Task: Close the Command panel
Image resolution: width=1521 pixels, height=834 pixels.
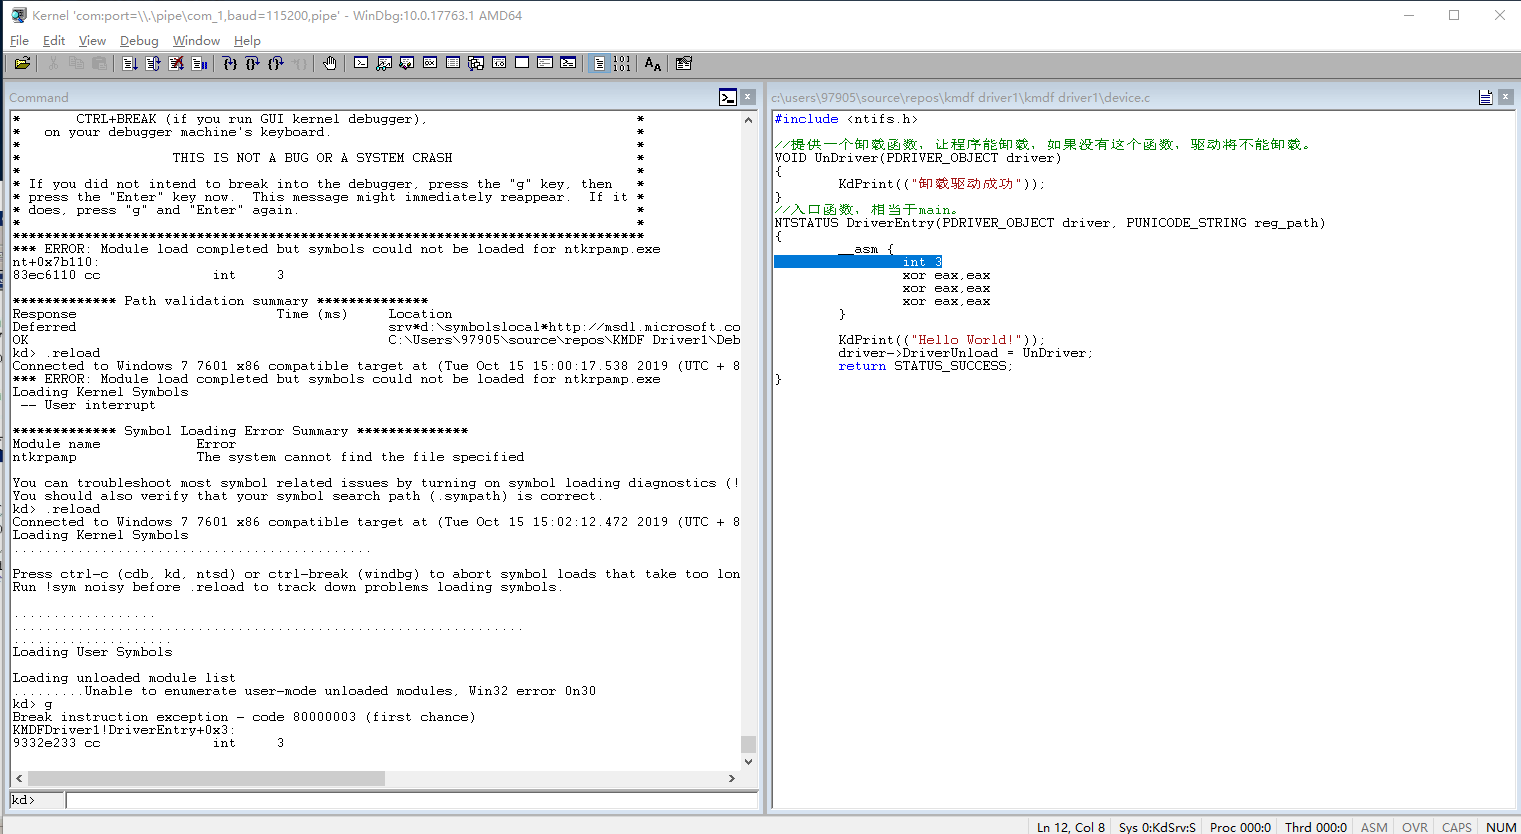Action: point(748,97)
